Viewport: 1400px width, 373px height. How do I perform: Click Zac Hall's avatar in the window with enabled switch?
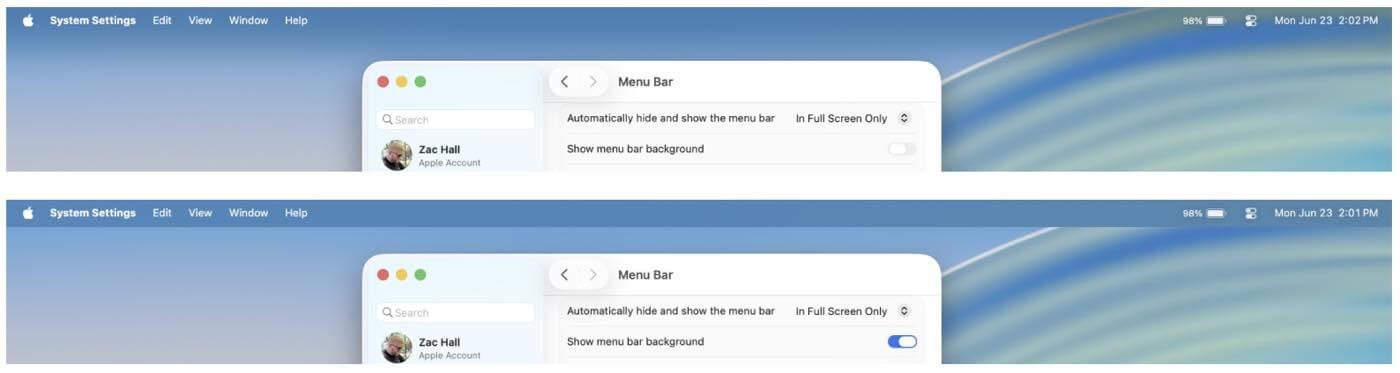tap(397, 348)
